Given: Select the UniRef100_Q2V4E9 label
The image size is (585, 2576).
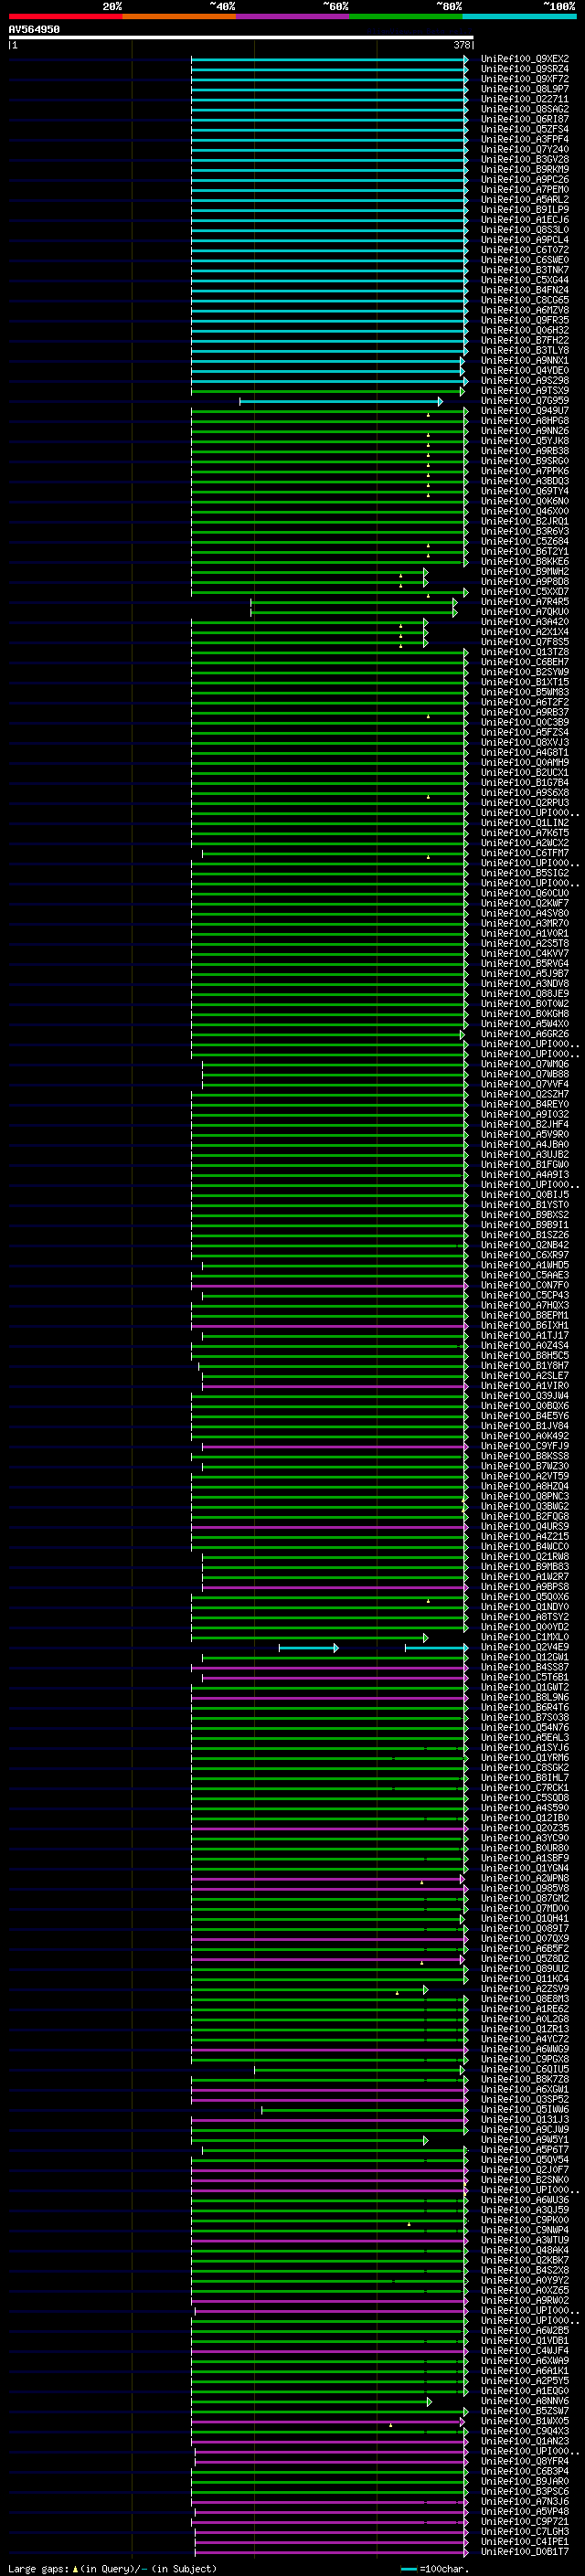Looking at the screenshot, I should tap(525, 1647).
